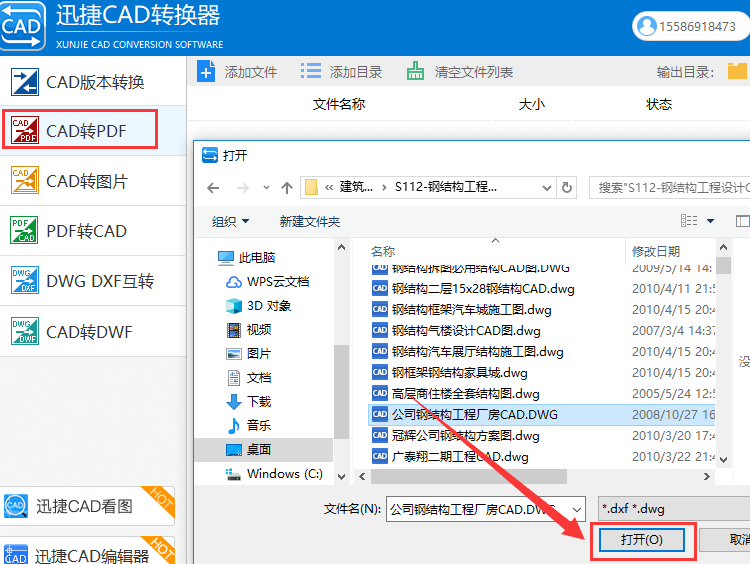The height and width of the screenshot is (564, 750).
Task: Go forward in the Open dialog
Action: pyautogui.click(x=243, y=188)
